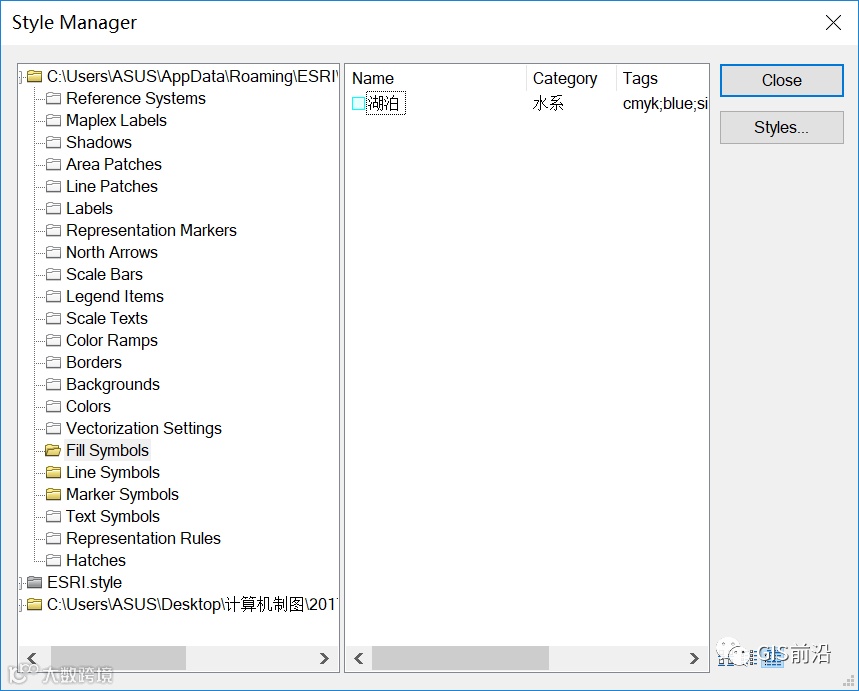Select the Reference Systems category
This screenshot has height=691, width=859.
(x=136, y=99)
